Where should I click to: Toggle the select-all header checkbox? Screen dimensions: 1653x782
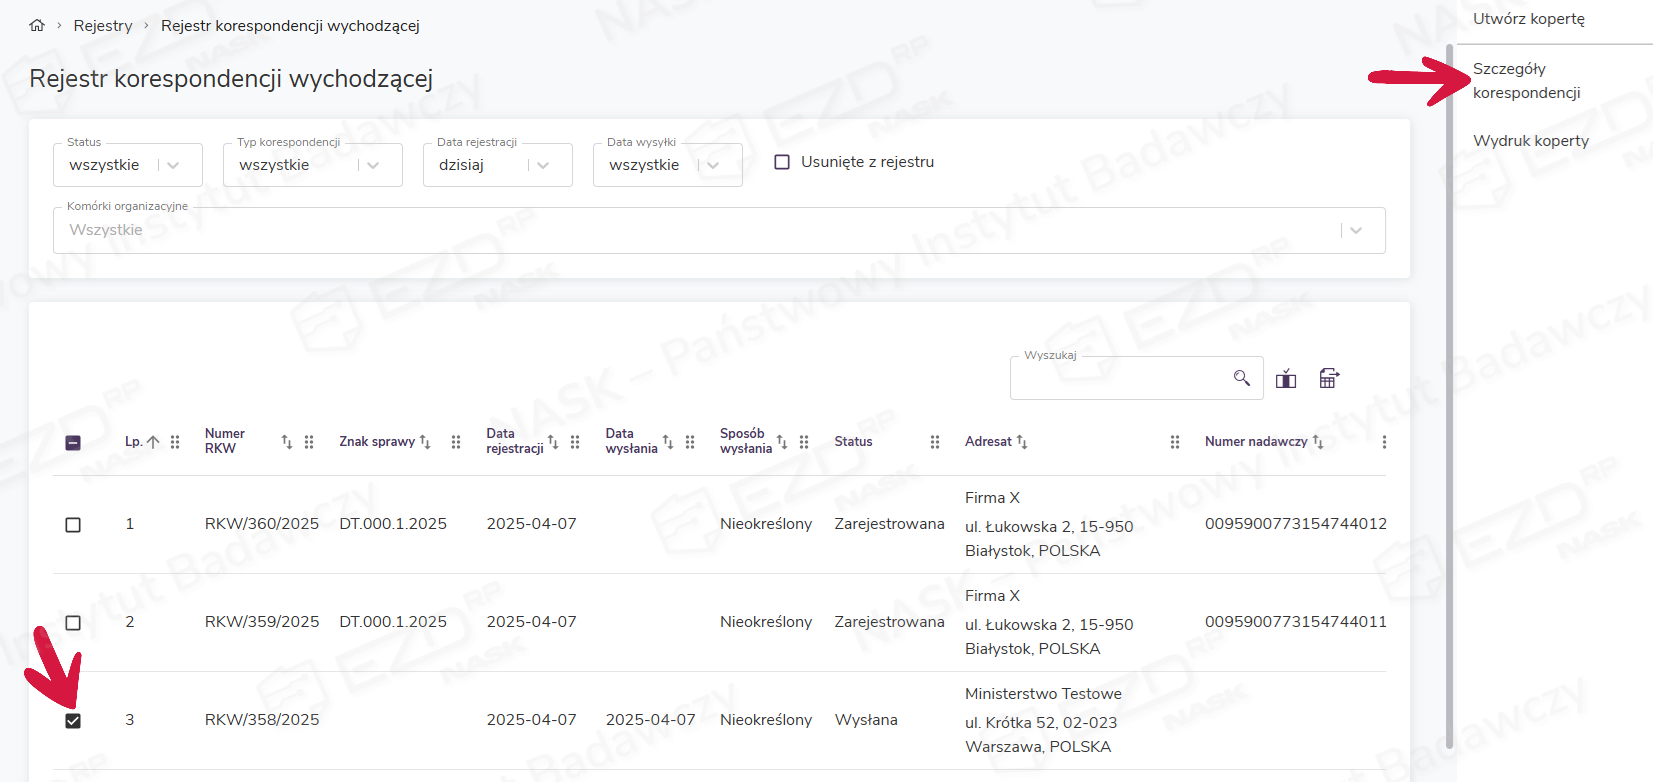pyautogui.click(x=73, y=443)
